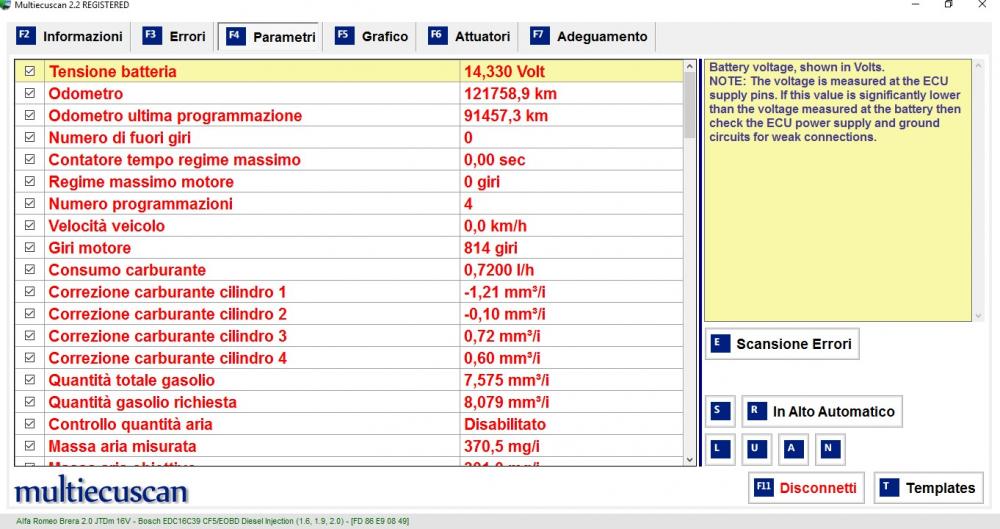Toggle Velocità veicolo checkbox
The width and height of the screenshot is (1000, 529).
pos(30,225)
